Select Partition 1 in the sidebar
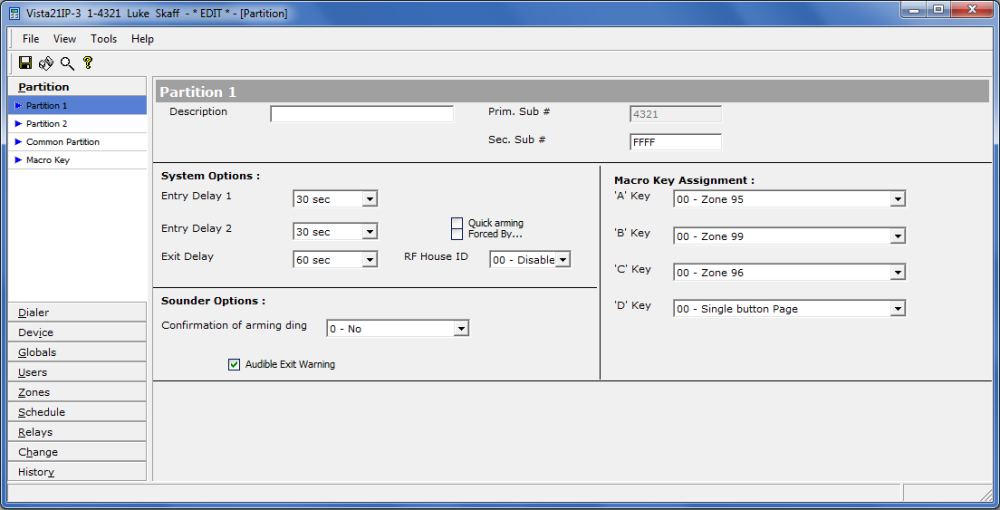Viewport: 1000px width, 510px height. point(77,105)
